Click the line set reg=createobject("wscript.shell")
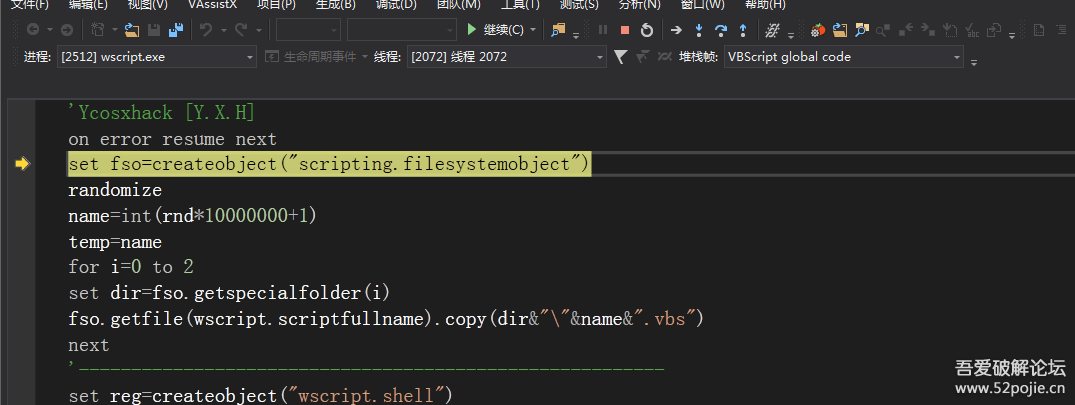Viewport: 1075px width, 405px height. 261,395
